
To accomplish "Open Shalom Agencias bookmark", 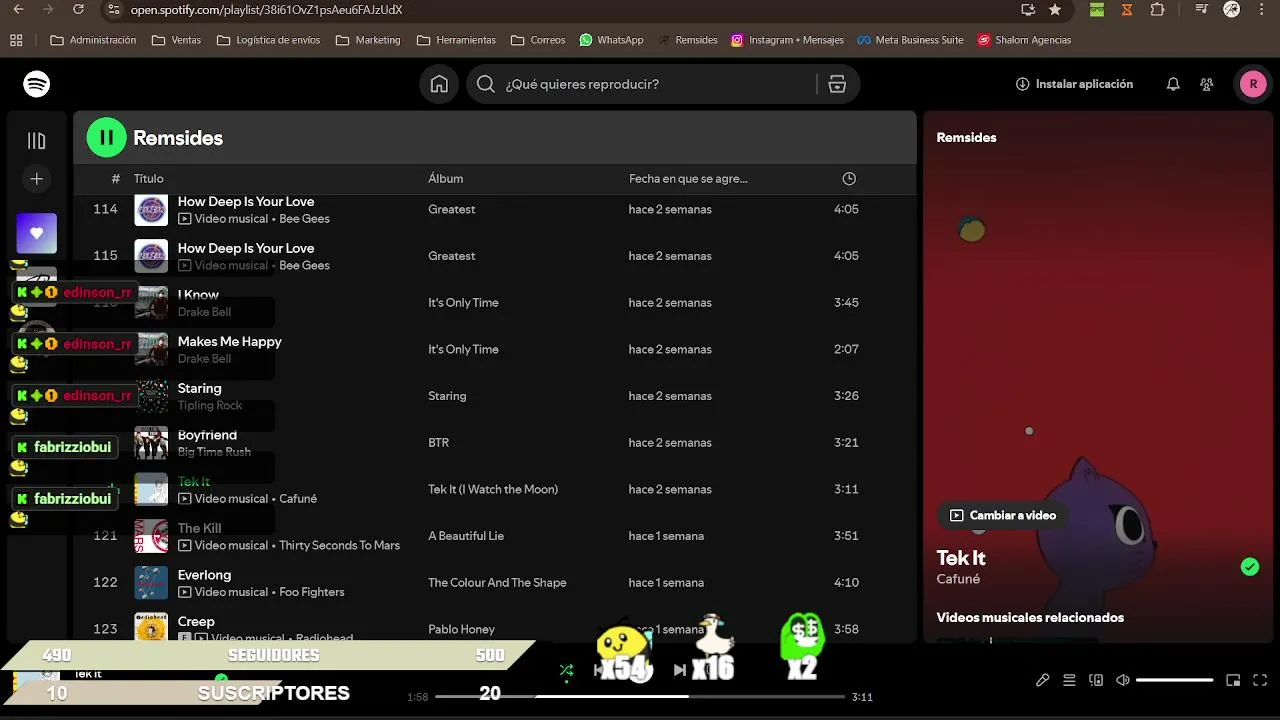I will 1024,40.
